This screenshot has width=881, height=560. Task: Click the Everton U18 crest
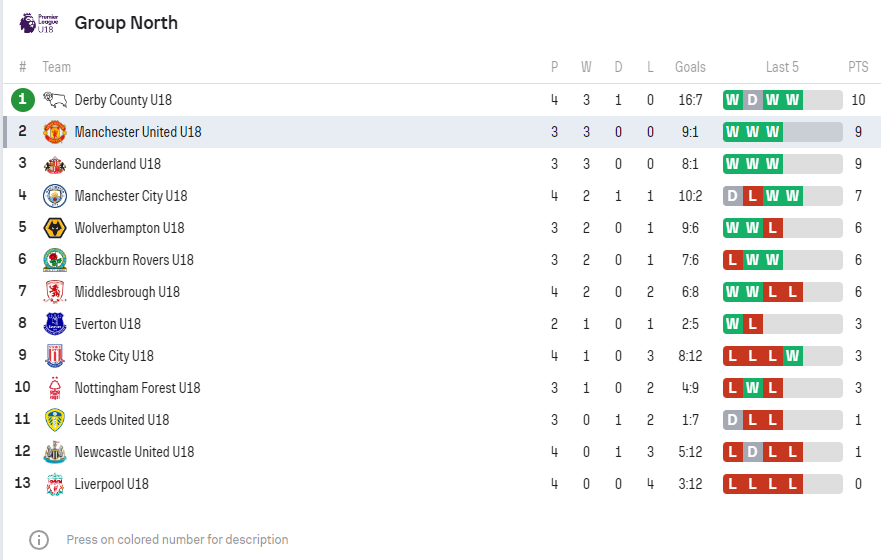coord(55,324)
